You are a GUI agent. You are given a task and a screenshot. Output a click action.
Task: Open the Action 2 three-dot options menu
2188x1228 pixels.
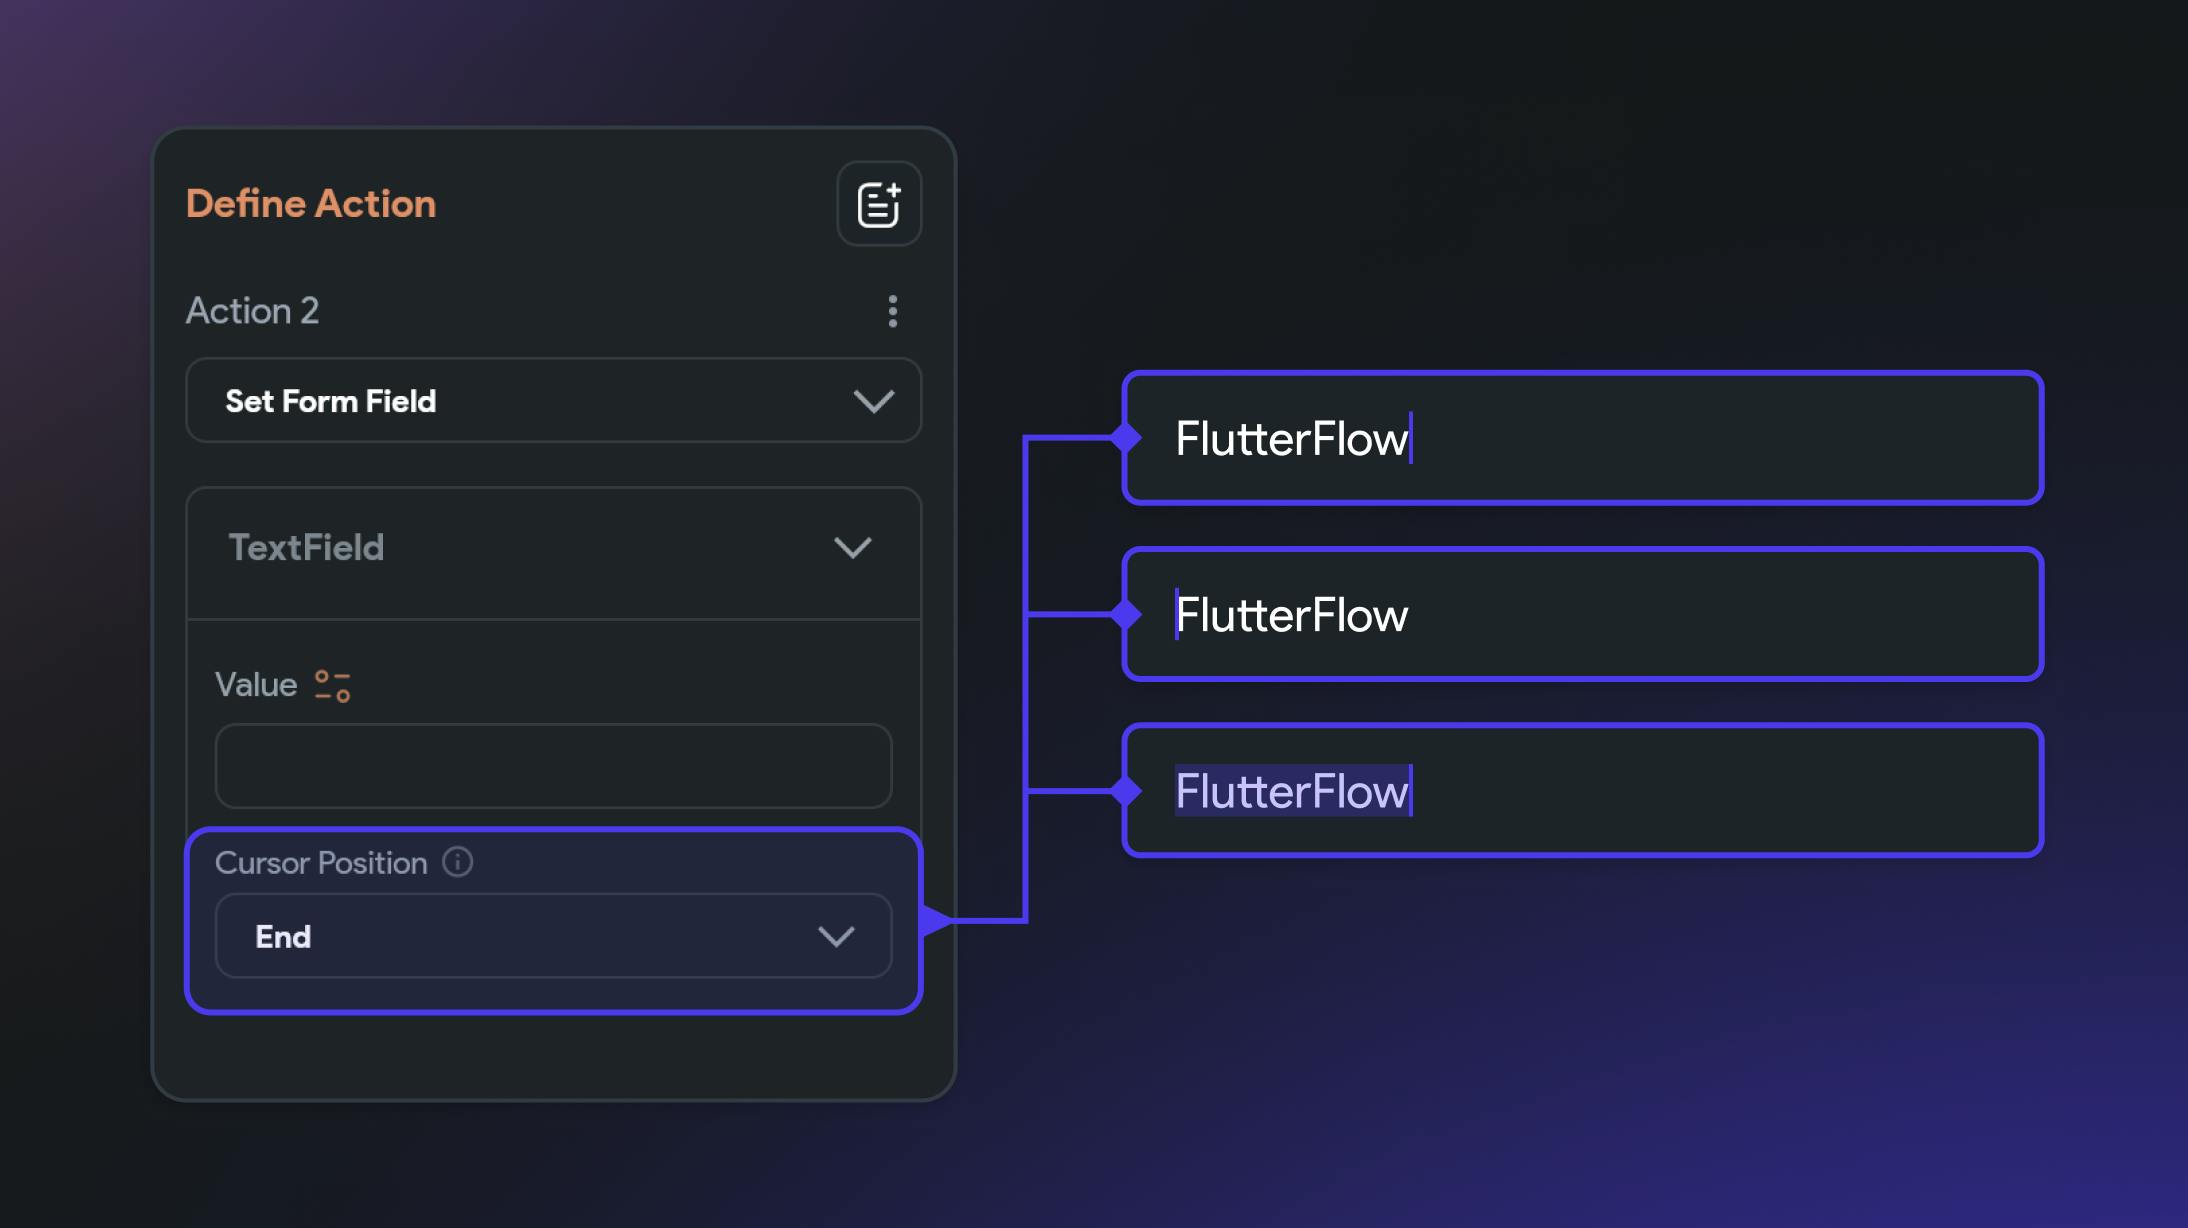coord(892,311)
